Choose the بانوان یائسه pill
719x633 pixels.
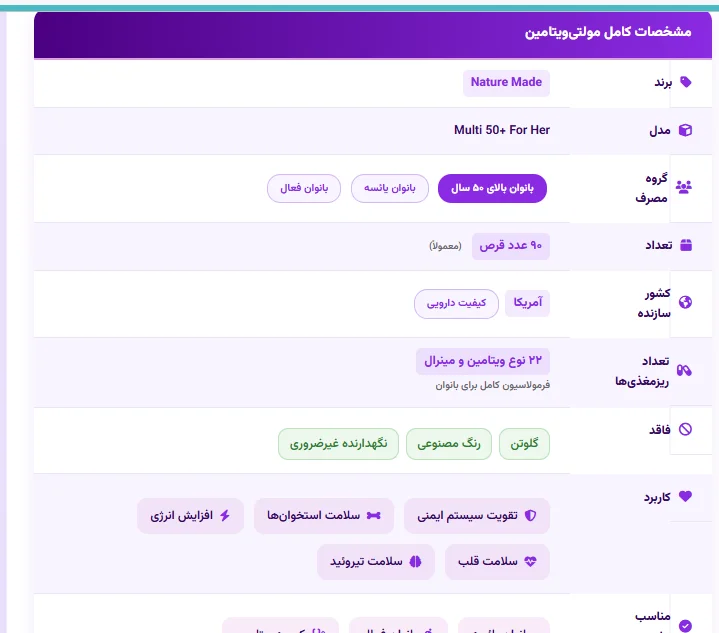[x=390, y=189]
